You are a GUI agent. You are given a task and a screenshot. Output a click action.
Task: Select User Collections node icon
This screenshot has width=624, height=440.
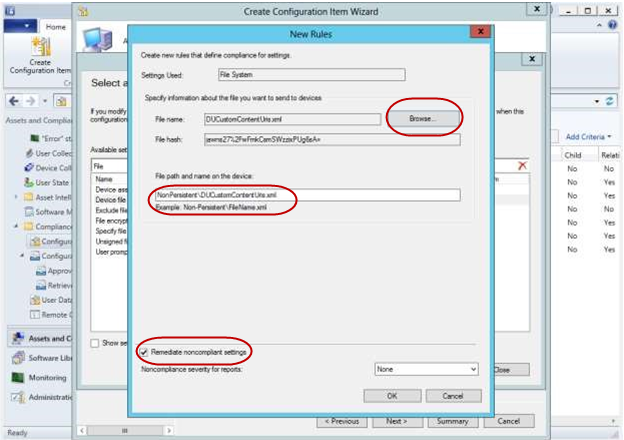click(x=29, y=153)
